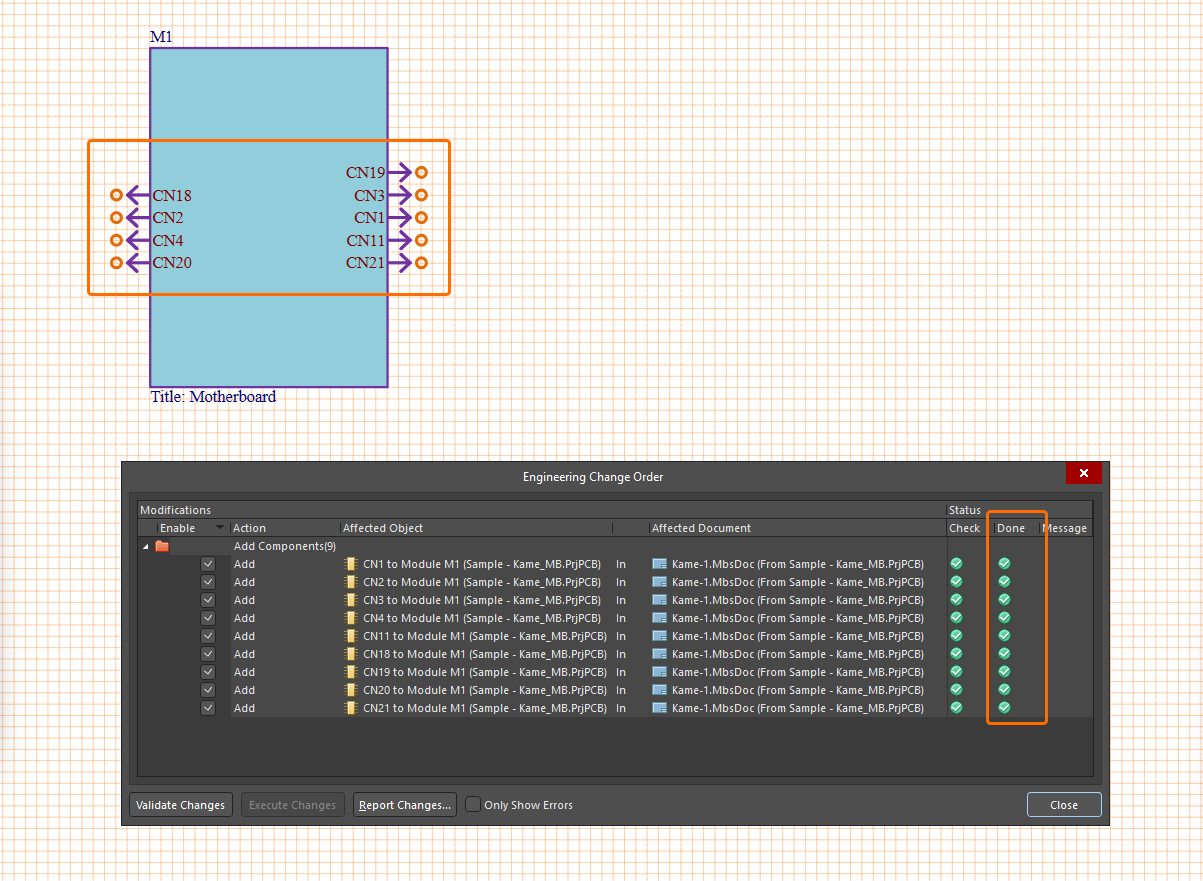Open the Enable column dropdown arrow

pyautogui.click(x=219, y=528)
